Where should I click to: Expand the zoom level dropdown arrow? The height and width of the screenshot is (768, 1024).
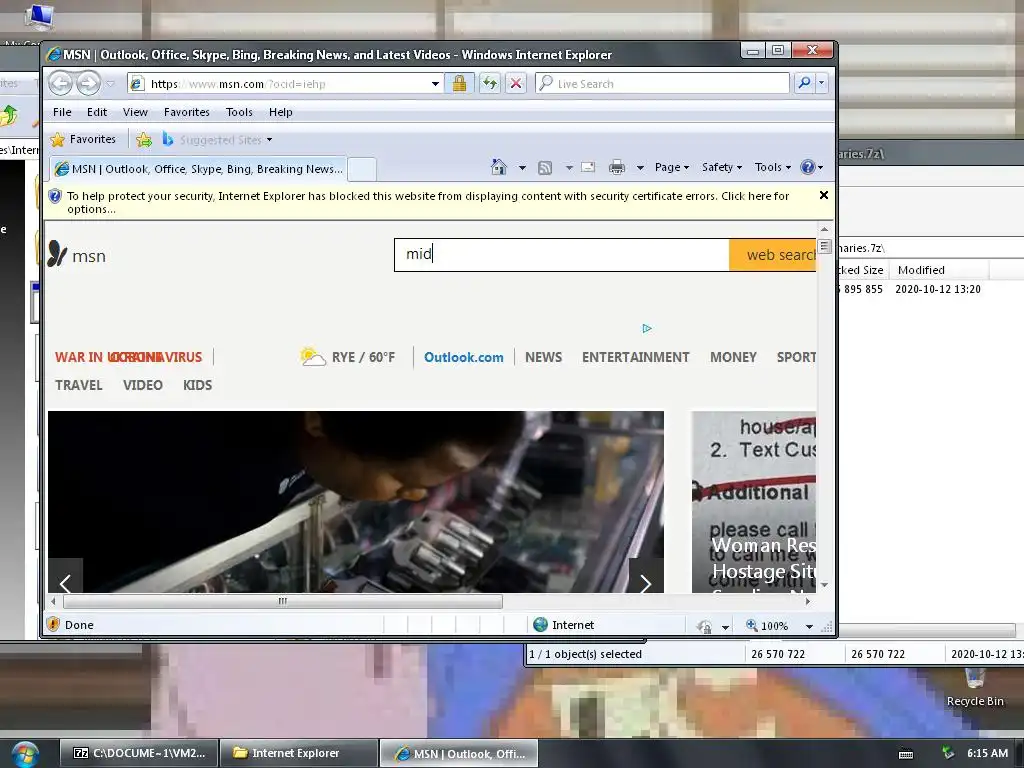[809, 626]
